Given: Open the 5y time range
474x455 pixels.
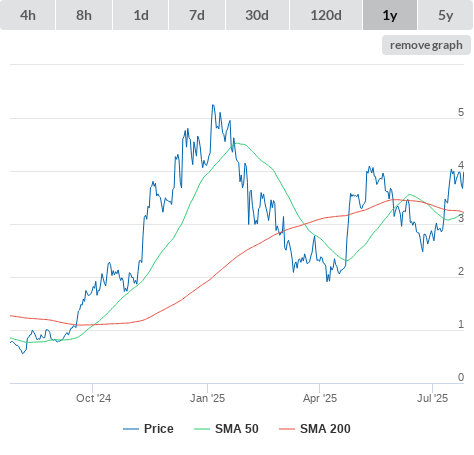Looking at the screenshot, I should coord(446,15).
